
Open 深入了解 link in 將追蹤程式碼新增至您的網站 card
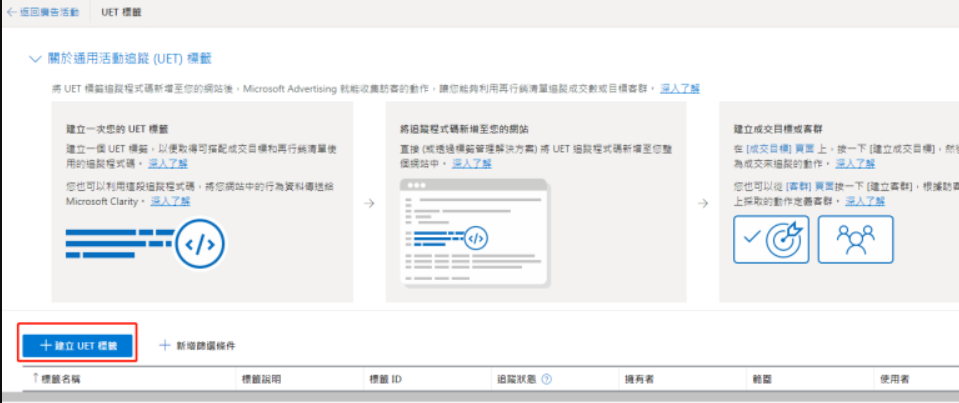tap(472, 163)
